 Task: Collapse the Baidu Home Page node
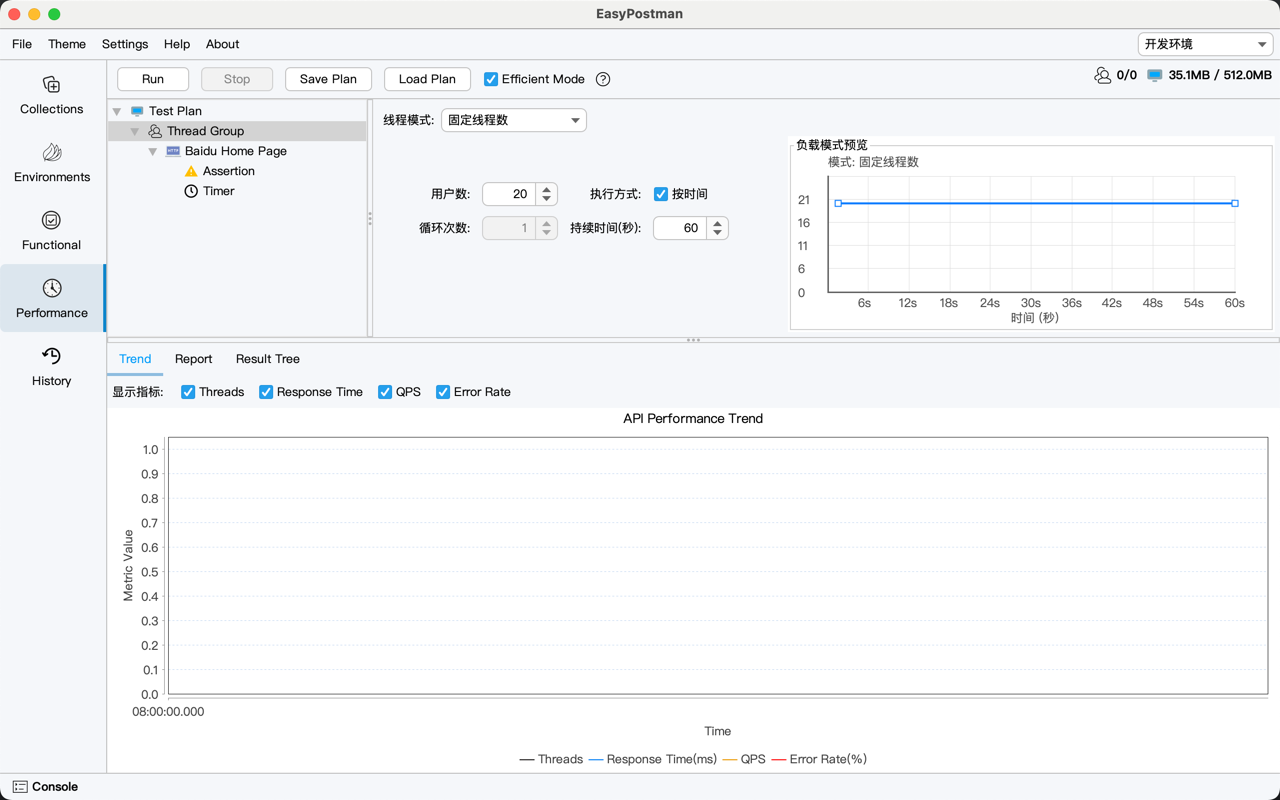coord(153,151)
